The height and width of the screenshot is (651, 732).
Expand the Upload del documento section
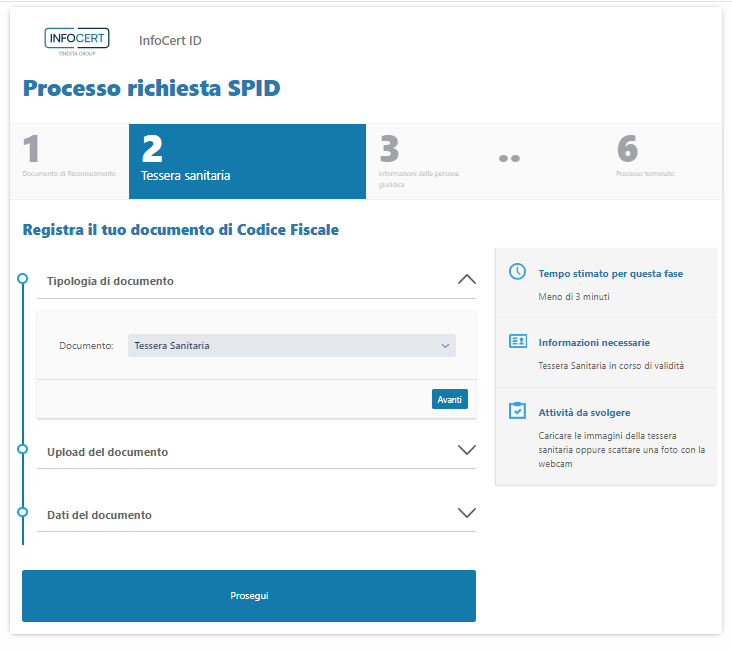pos(466,450)
